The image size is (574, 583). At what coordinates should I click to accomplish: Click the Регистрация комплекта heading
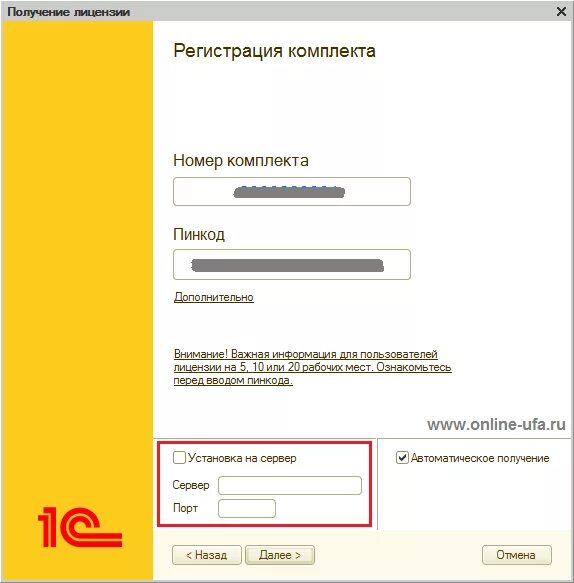tap(274, 51)
